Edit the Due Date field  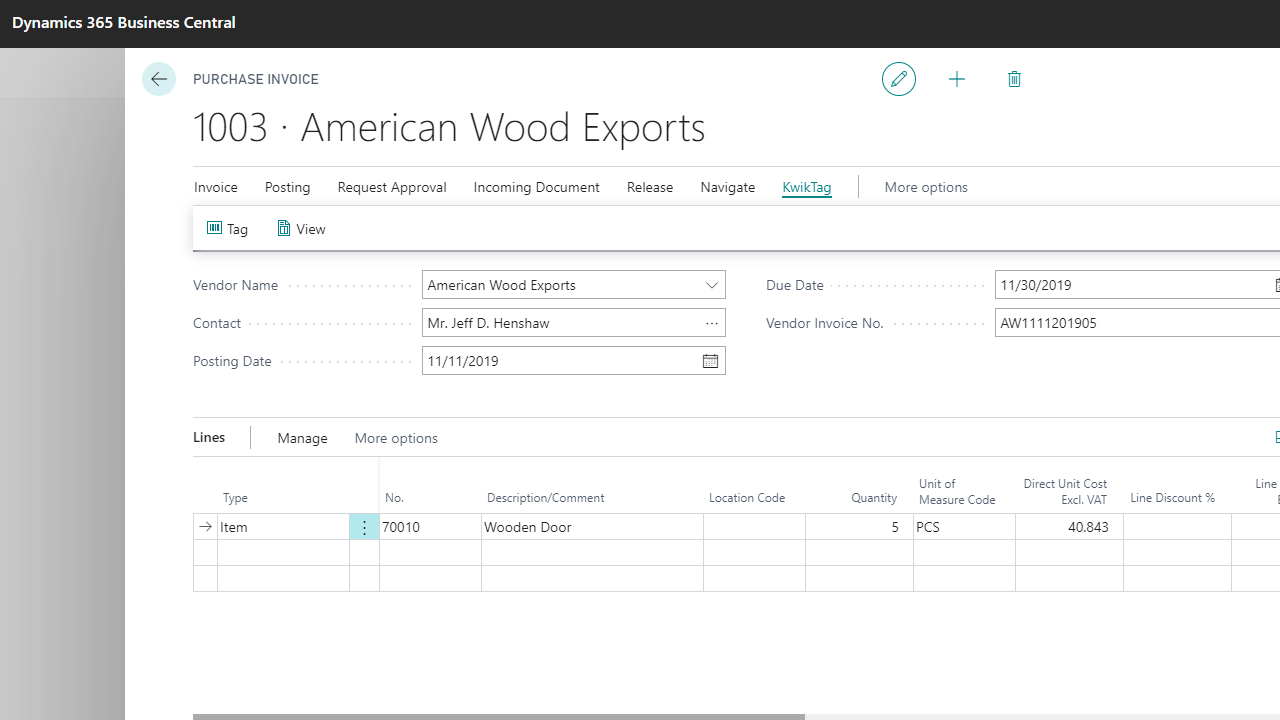coord(1137,285)
